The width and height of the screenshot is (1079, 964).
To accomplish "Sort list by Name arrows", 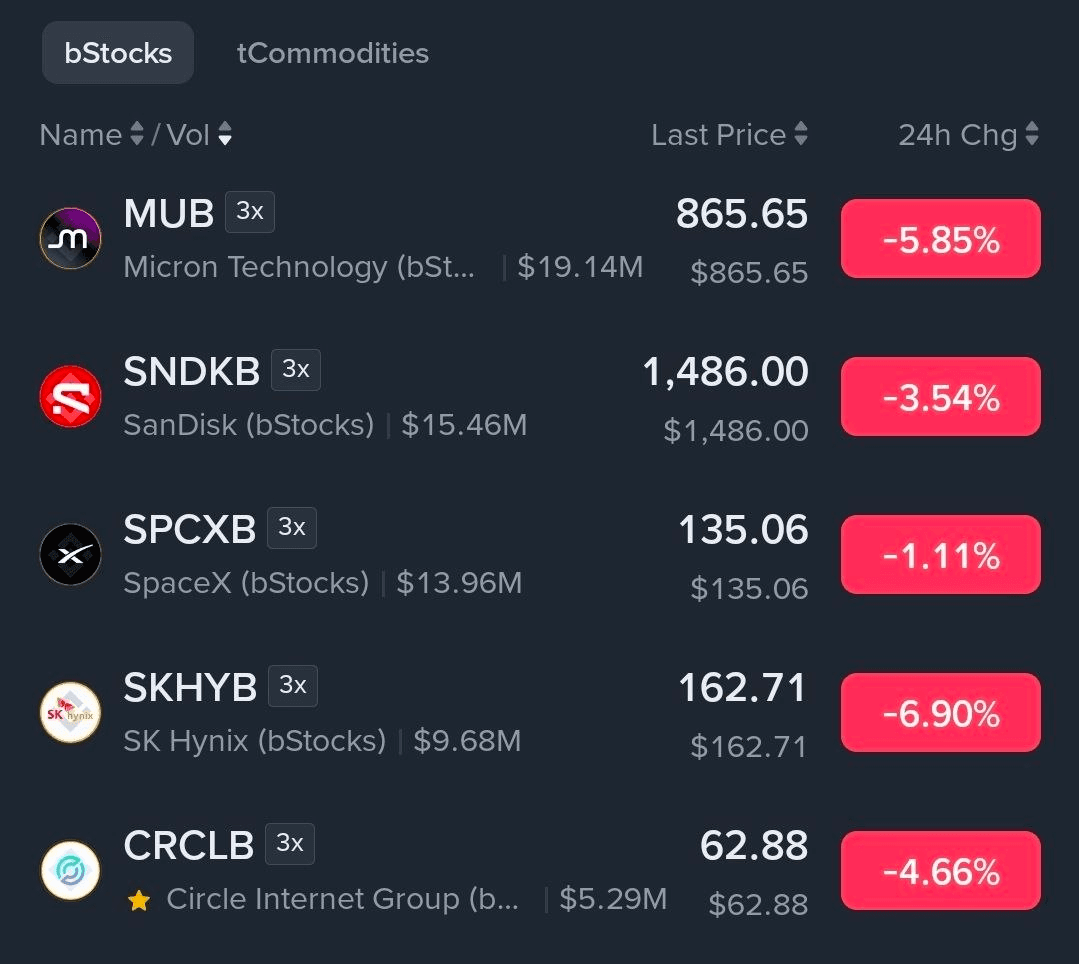I will click(137, 134).
